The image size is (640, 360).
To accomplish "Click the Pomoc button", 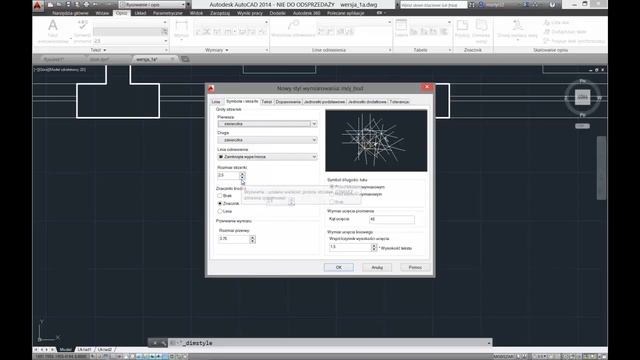I will click(415, 267).
